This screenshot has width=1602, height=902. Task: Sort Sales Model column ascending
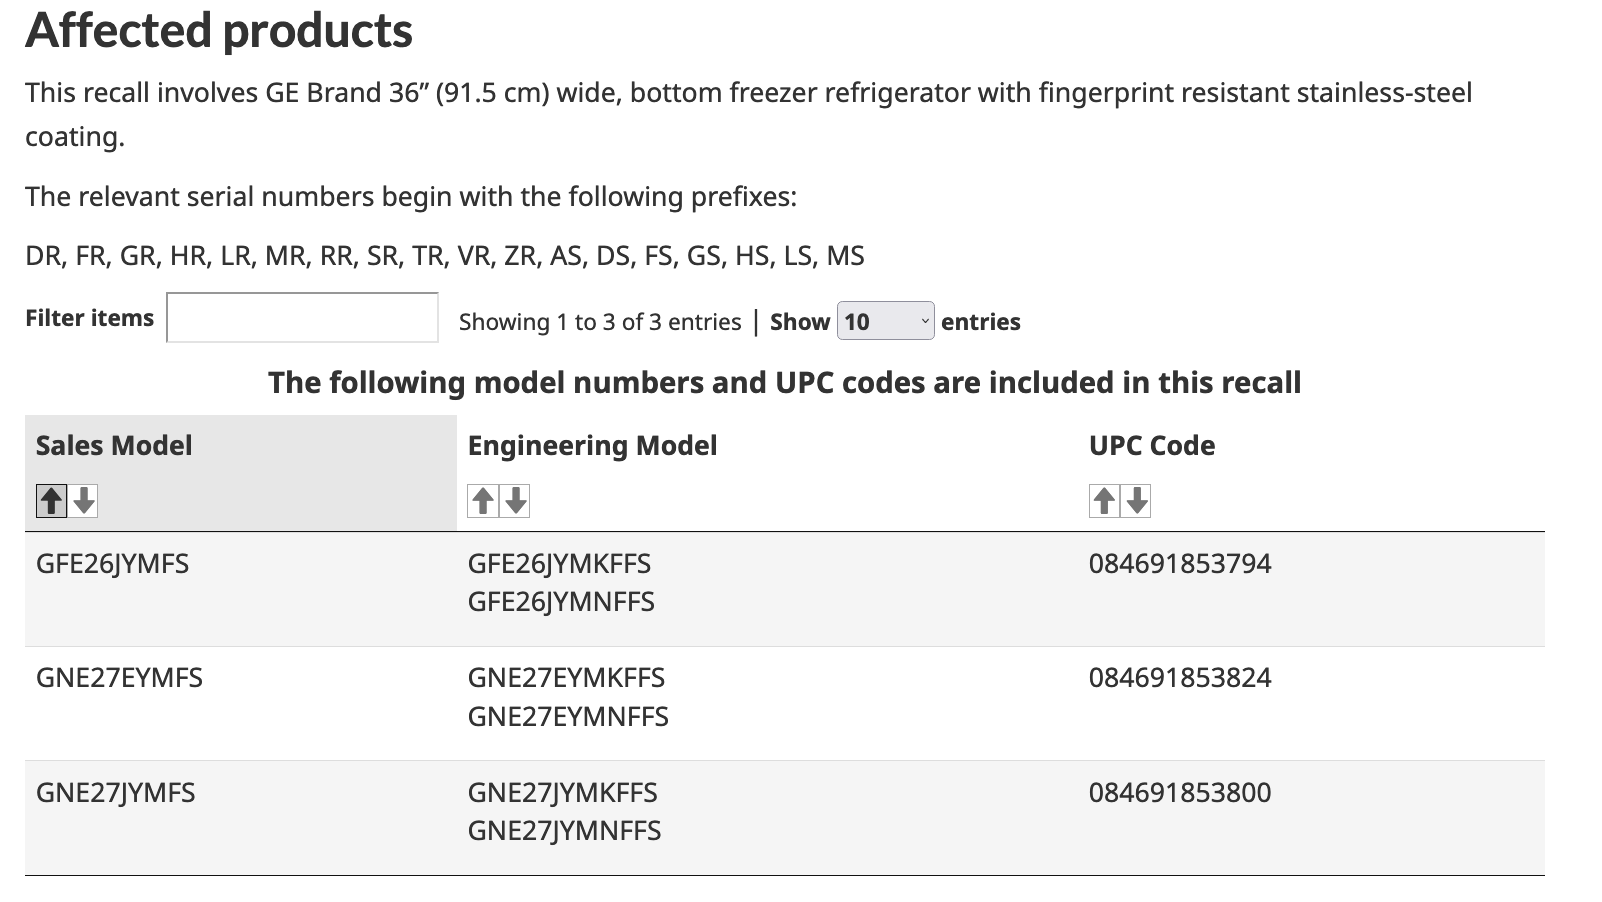(51, 500)
